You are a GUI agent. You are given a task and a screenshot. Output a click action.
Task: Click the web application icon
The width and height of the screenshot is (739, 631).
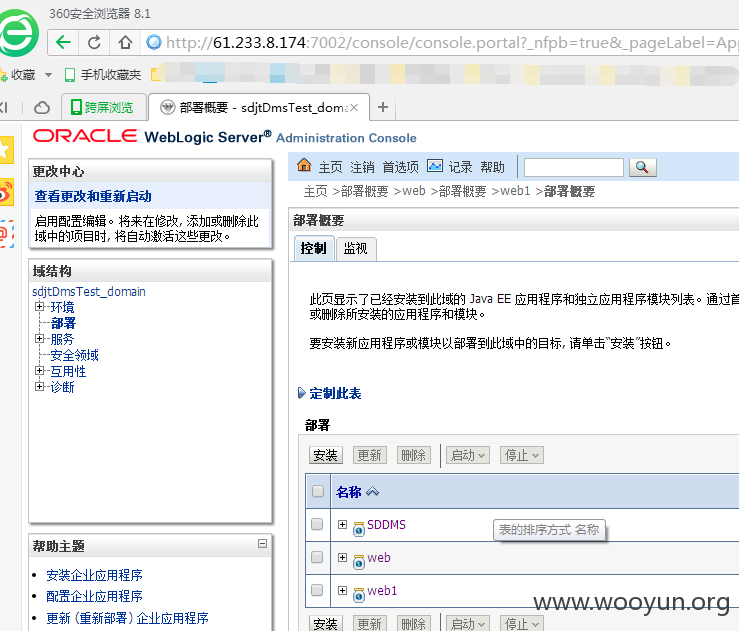tap(359, 562)
